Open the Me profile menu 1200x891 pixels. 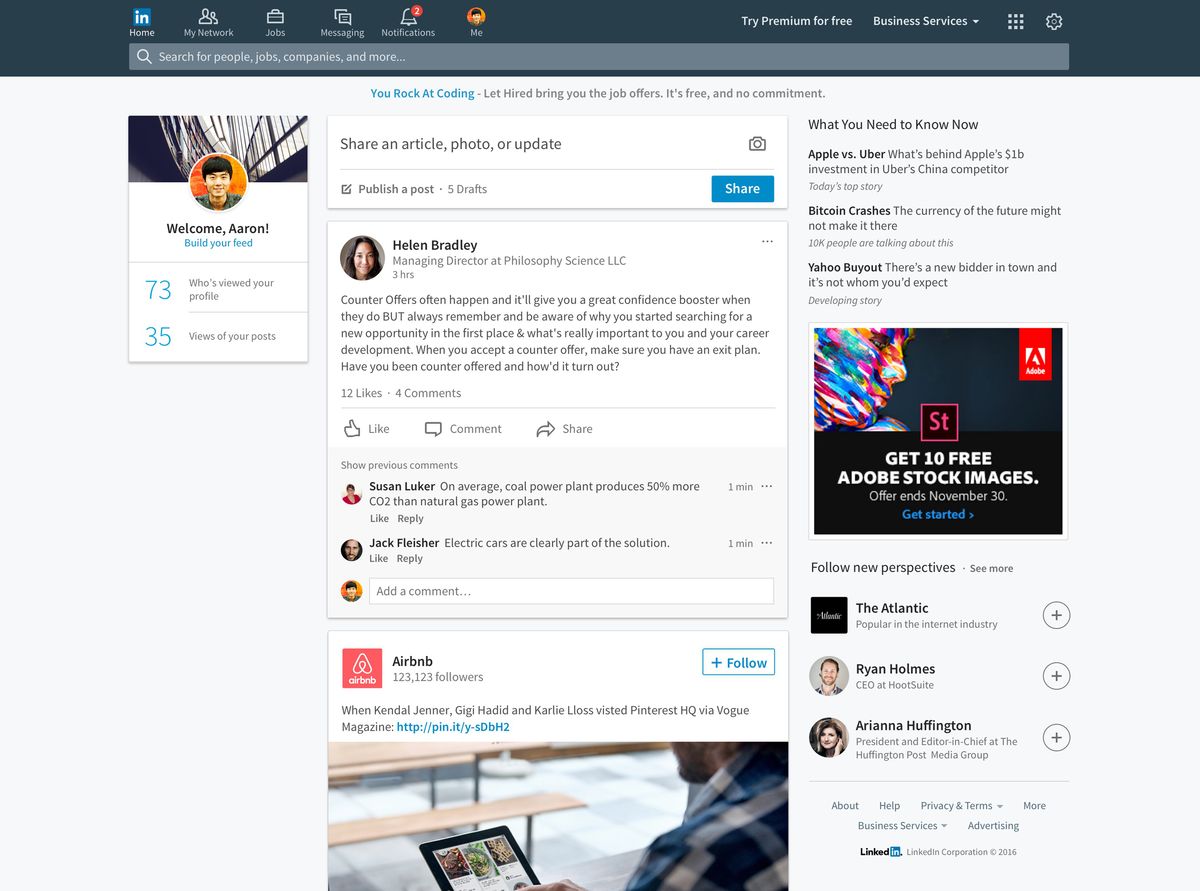476,21
